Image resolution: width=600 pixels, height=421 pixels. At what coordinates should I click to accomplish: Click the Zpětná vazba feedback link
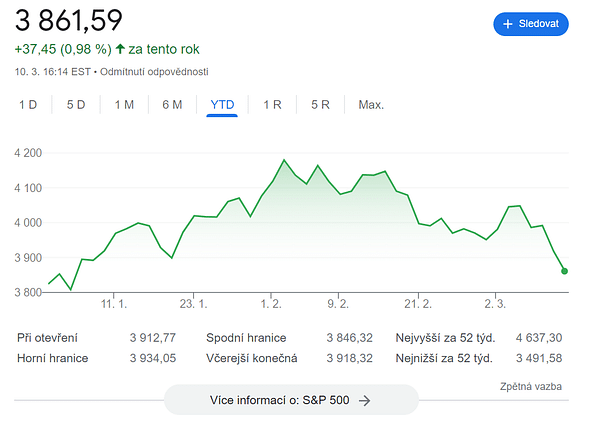coord(531,387)
